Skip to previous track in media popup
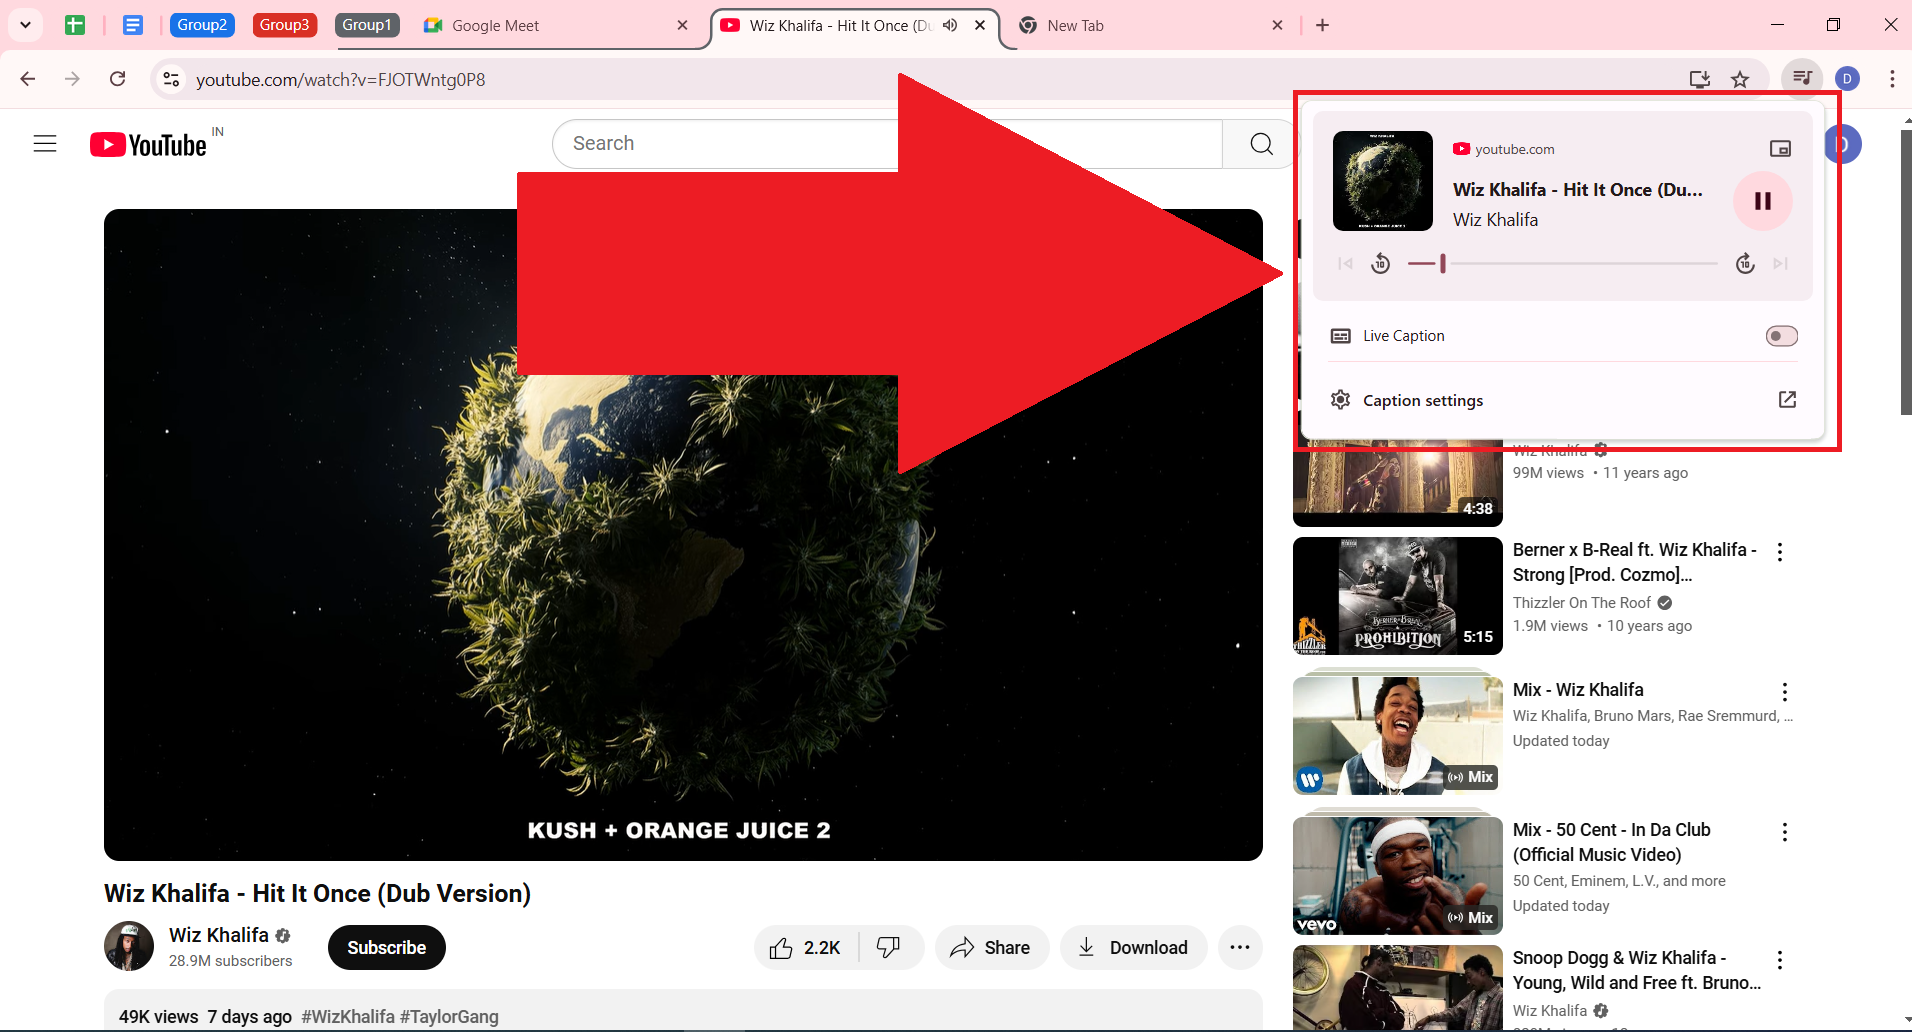Image resolution: width=1912 pixels, height=1032 pixels. 1346,264
